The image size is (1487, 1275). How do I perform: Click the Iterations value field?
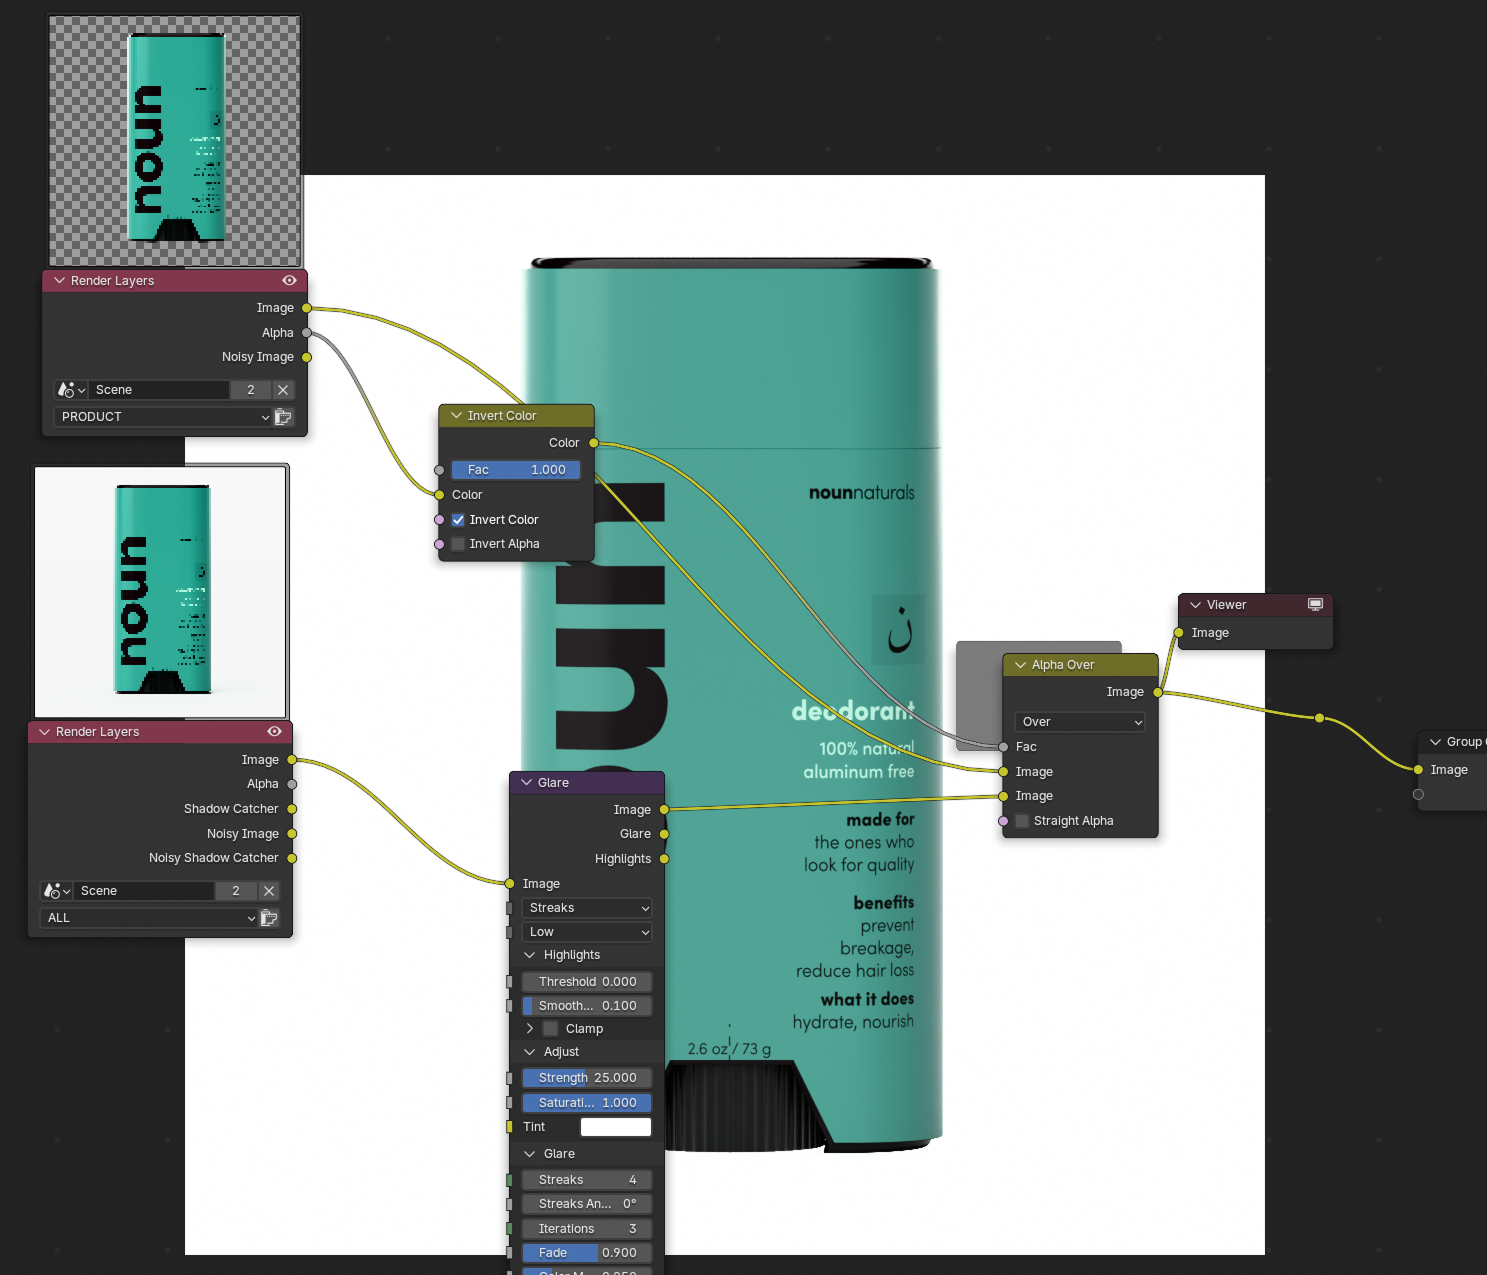tap(587, 1229)
